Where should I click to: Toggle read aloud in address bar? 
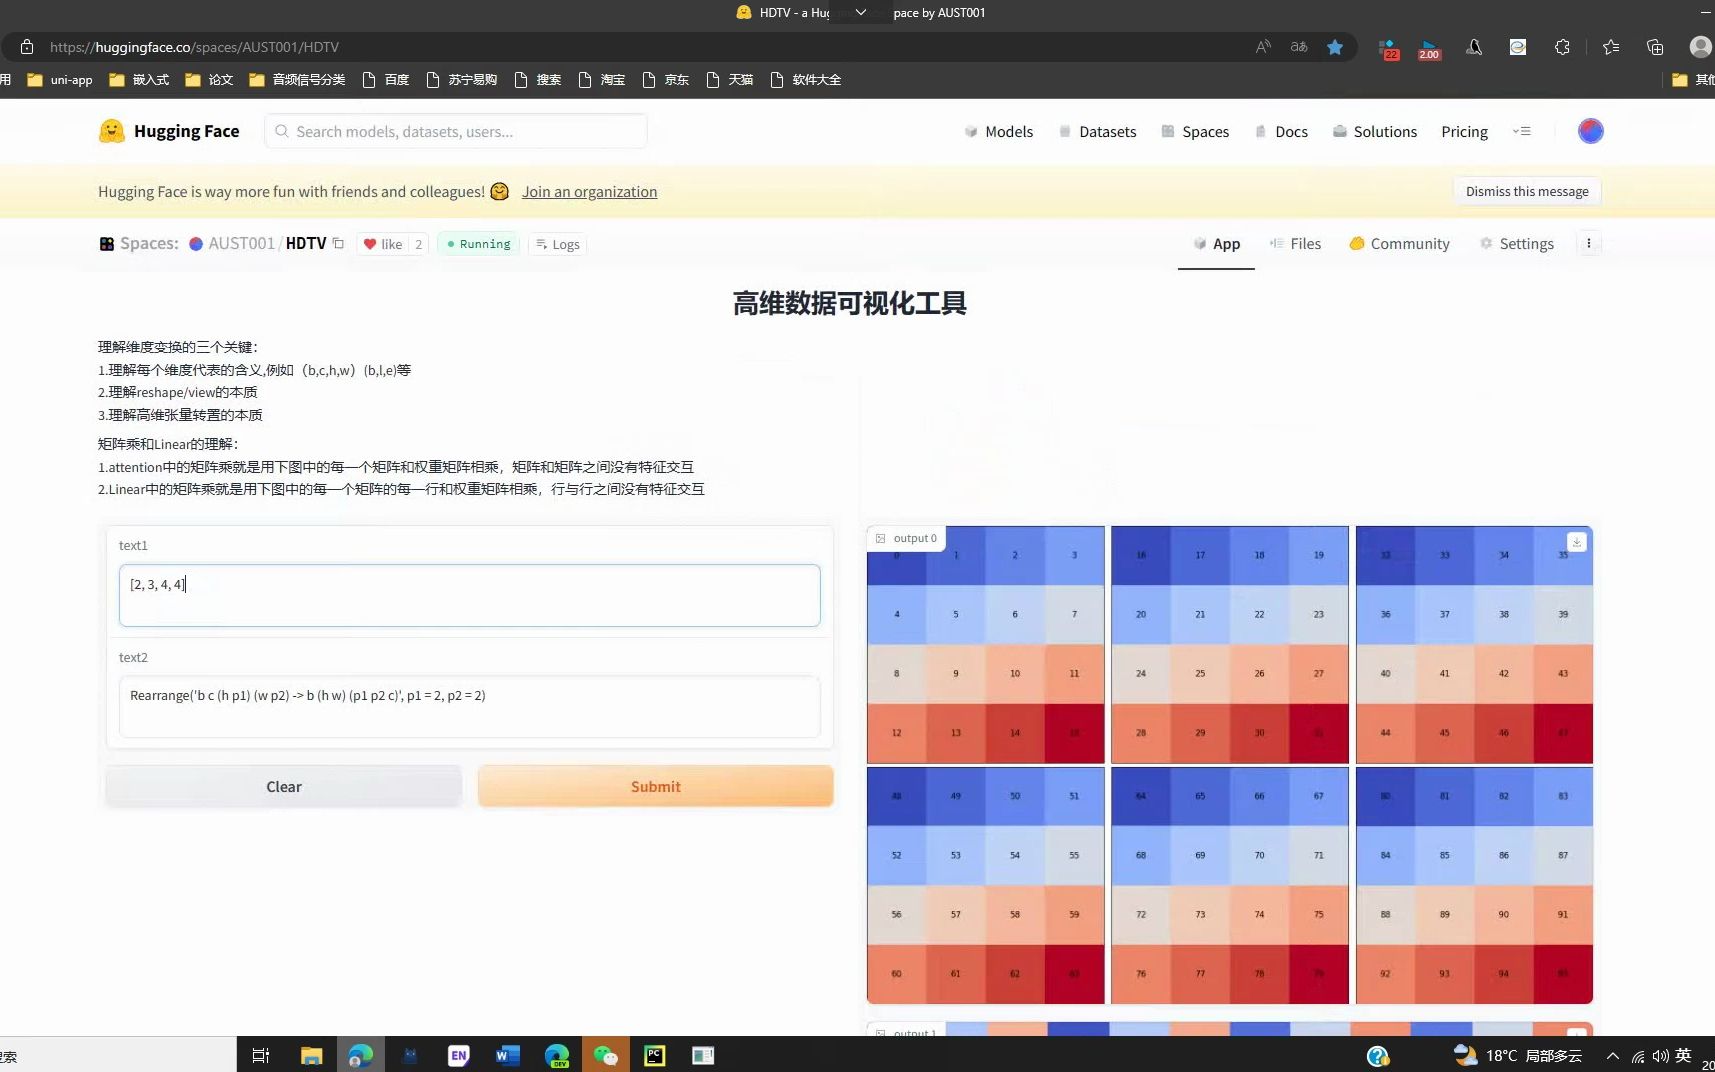(1262, 46)
